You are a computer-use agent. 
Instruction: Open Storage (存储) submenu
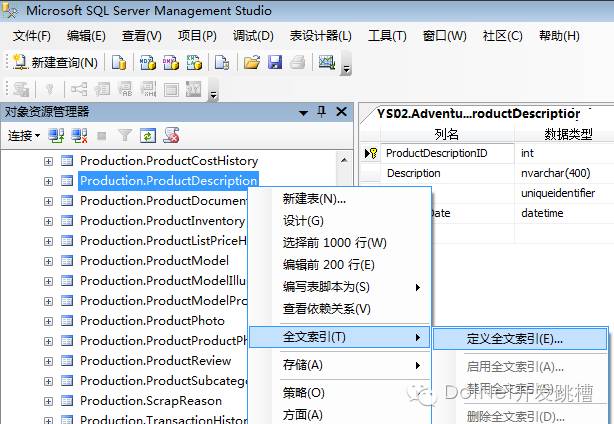pos(340,365)
